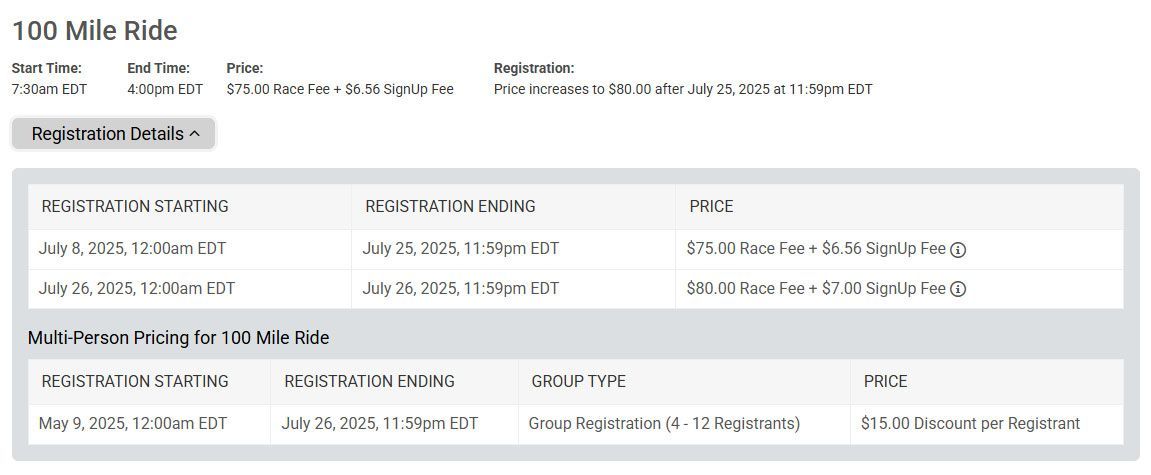Click the July 8, 2025, 12:00am EDT cell
1151x475 pixels.
(189, 250)
